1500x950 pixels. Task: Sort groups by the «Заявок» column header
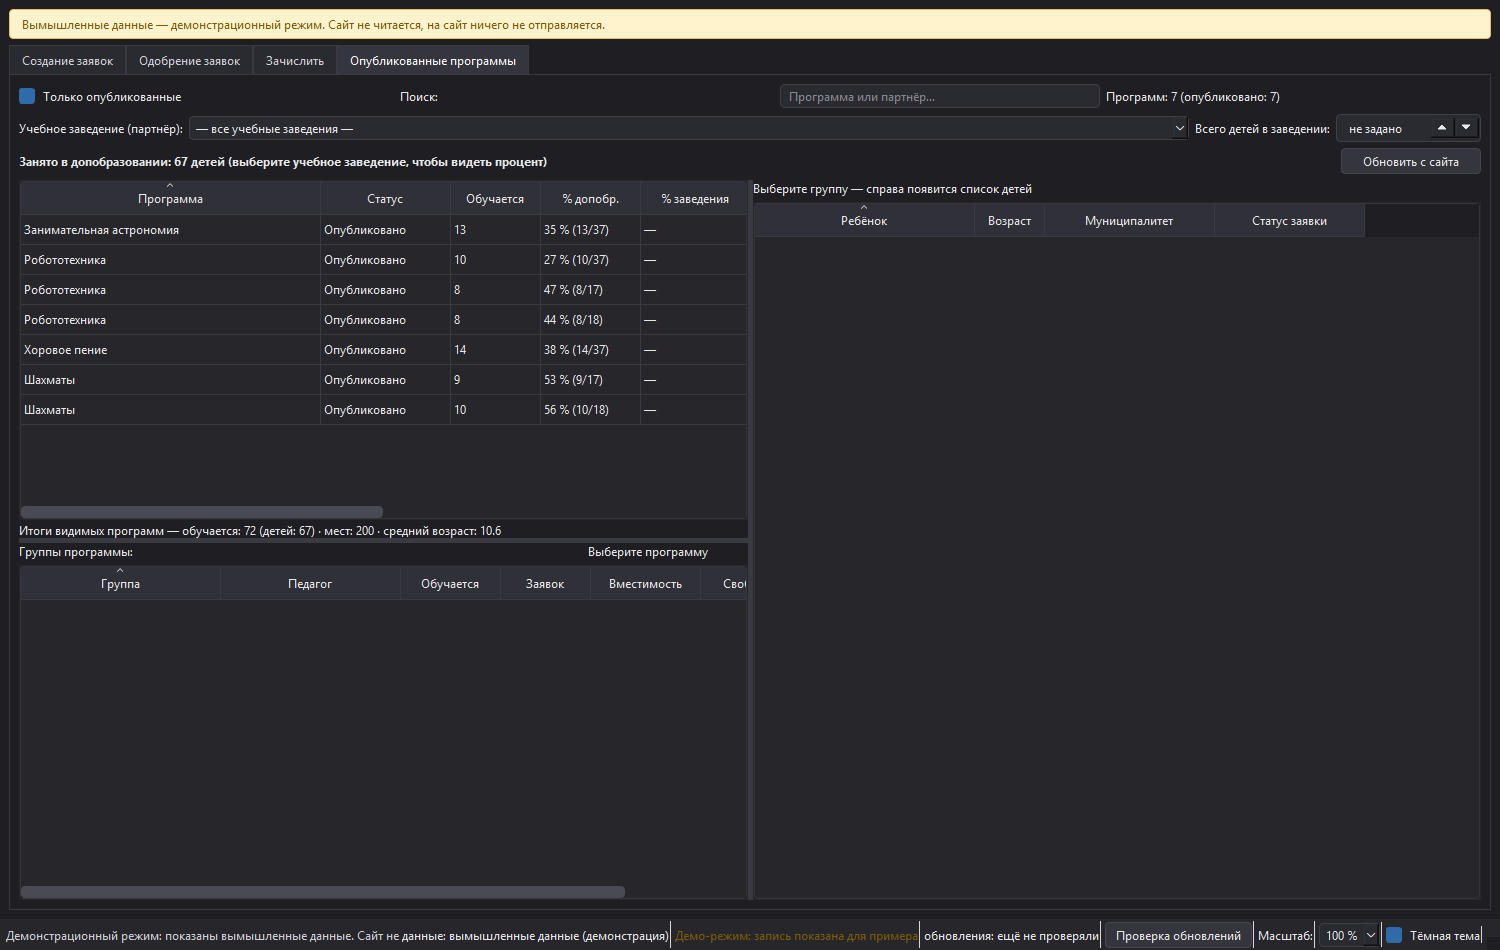point(545,584)
